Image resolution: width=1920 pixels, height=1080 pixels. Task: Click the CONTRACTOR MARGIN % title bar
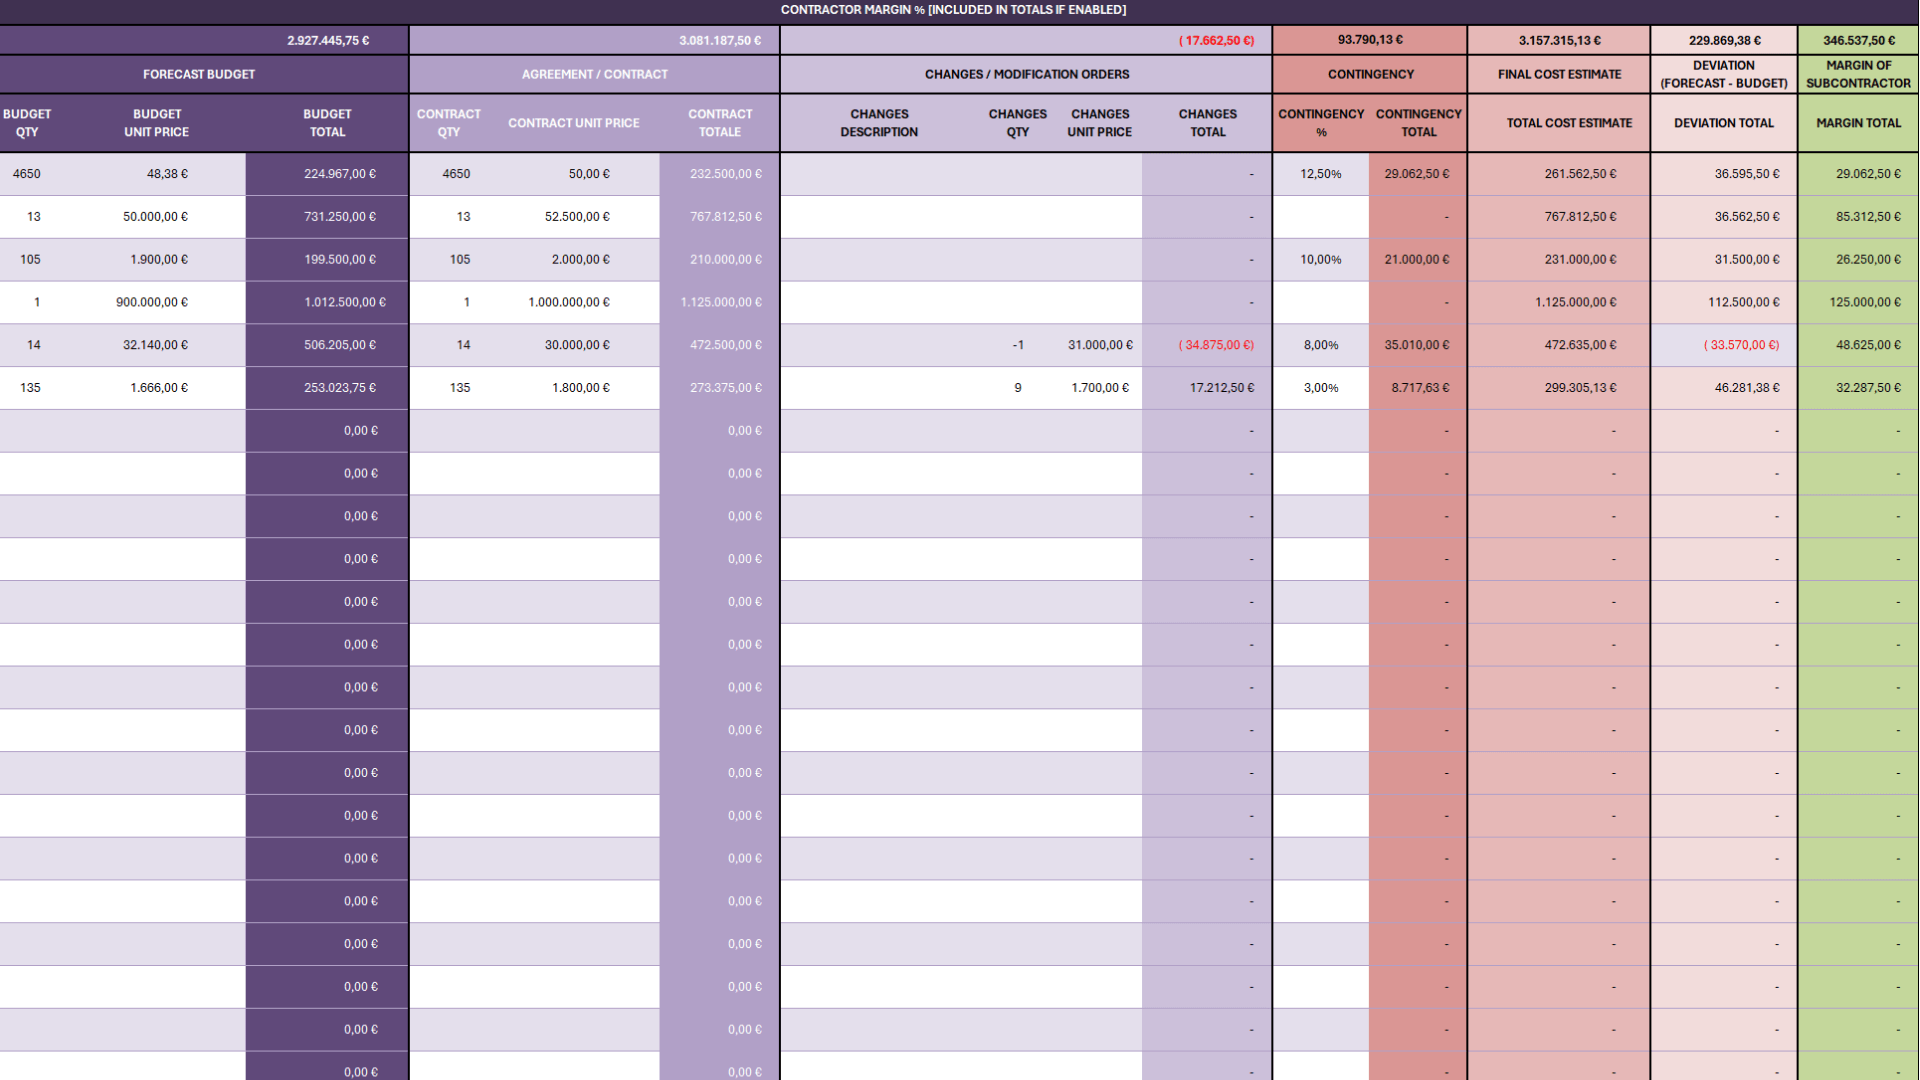pos(953,10)
